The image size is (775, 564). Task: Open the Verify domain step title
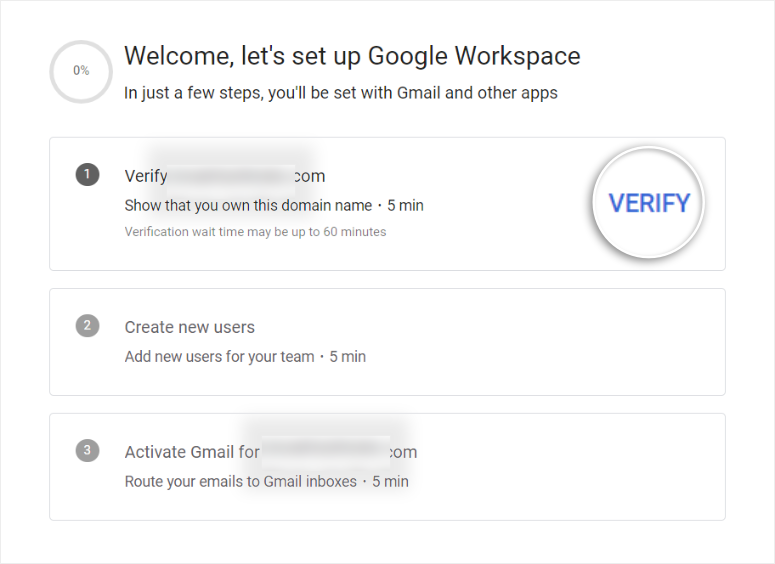225,176
